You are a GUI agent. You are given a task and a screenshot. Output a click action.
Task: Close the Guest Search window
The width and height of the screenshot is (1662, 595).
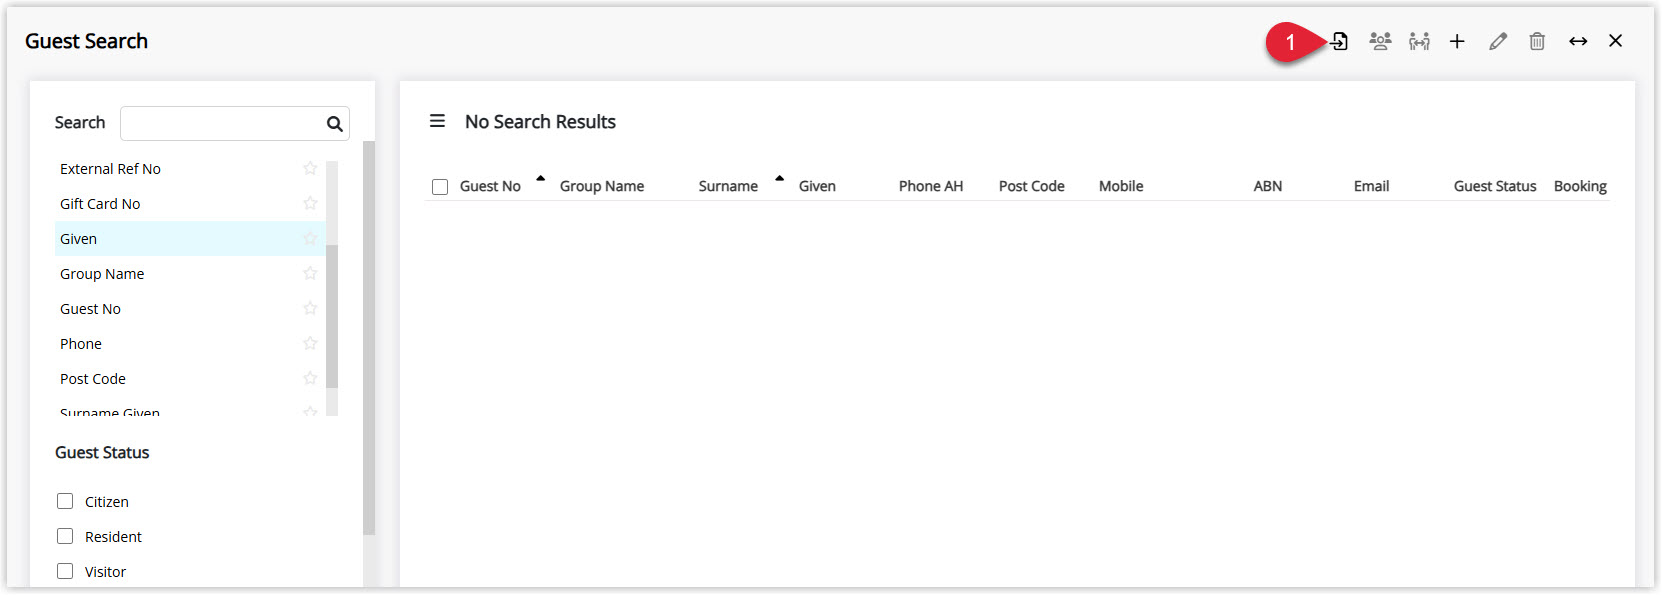[1615, 41]
